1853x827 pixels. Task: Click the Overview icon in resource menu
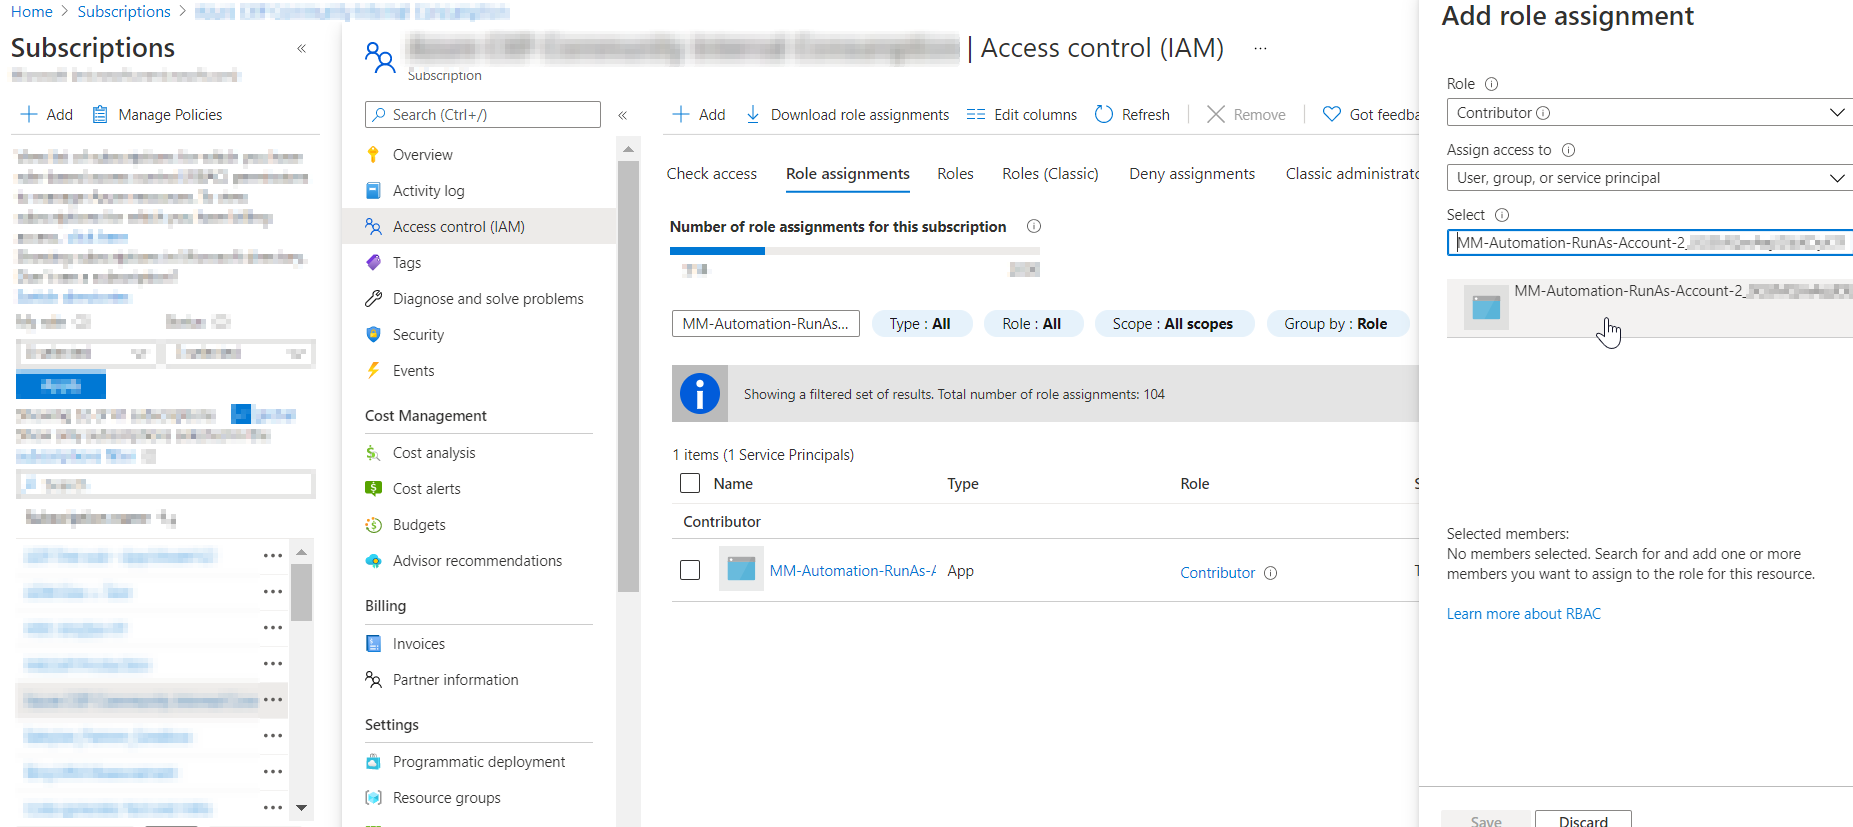coord(373,155)
